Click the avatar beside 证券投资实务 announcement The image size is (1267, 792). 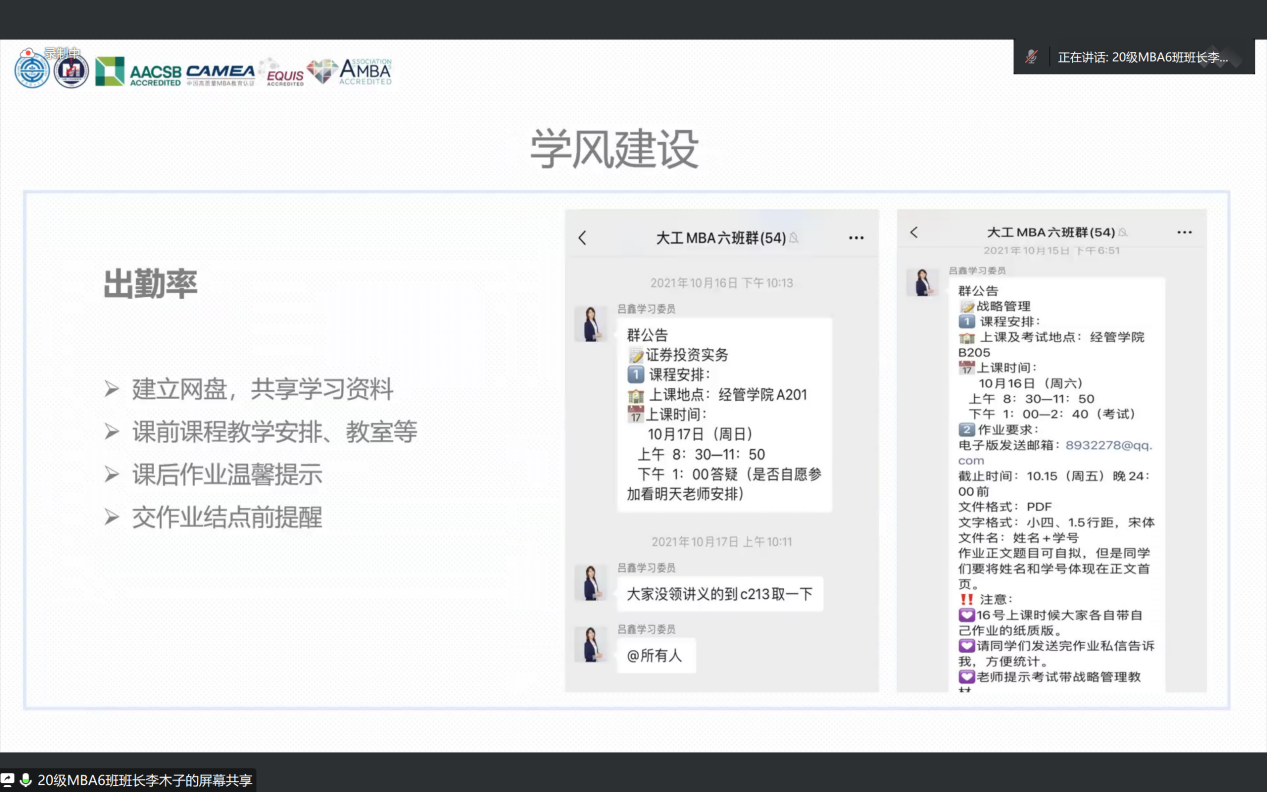(591, 324)
